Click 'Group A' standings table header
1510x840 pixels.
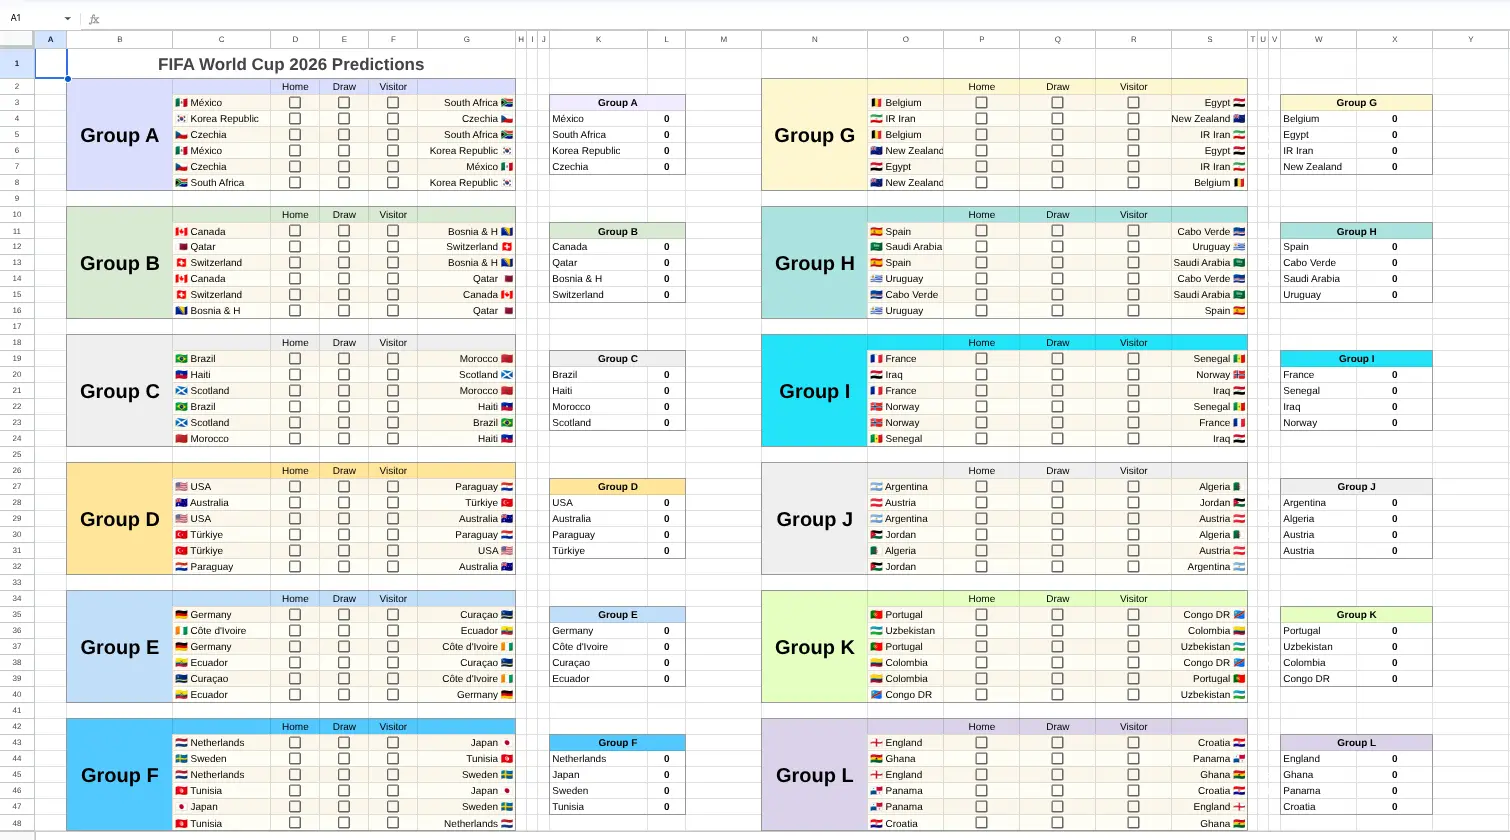[617, 103]
